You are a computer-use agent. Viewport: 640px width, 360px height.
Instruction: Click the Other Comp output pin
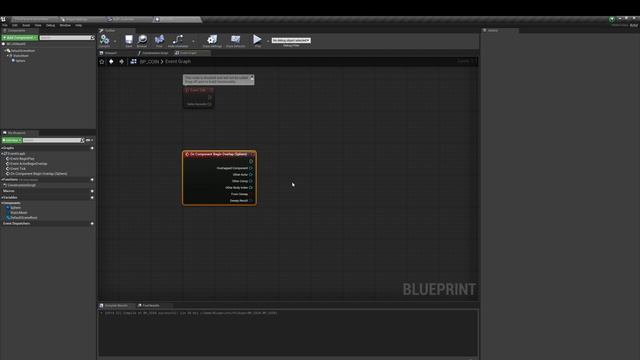251,181
